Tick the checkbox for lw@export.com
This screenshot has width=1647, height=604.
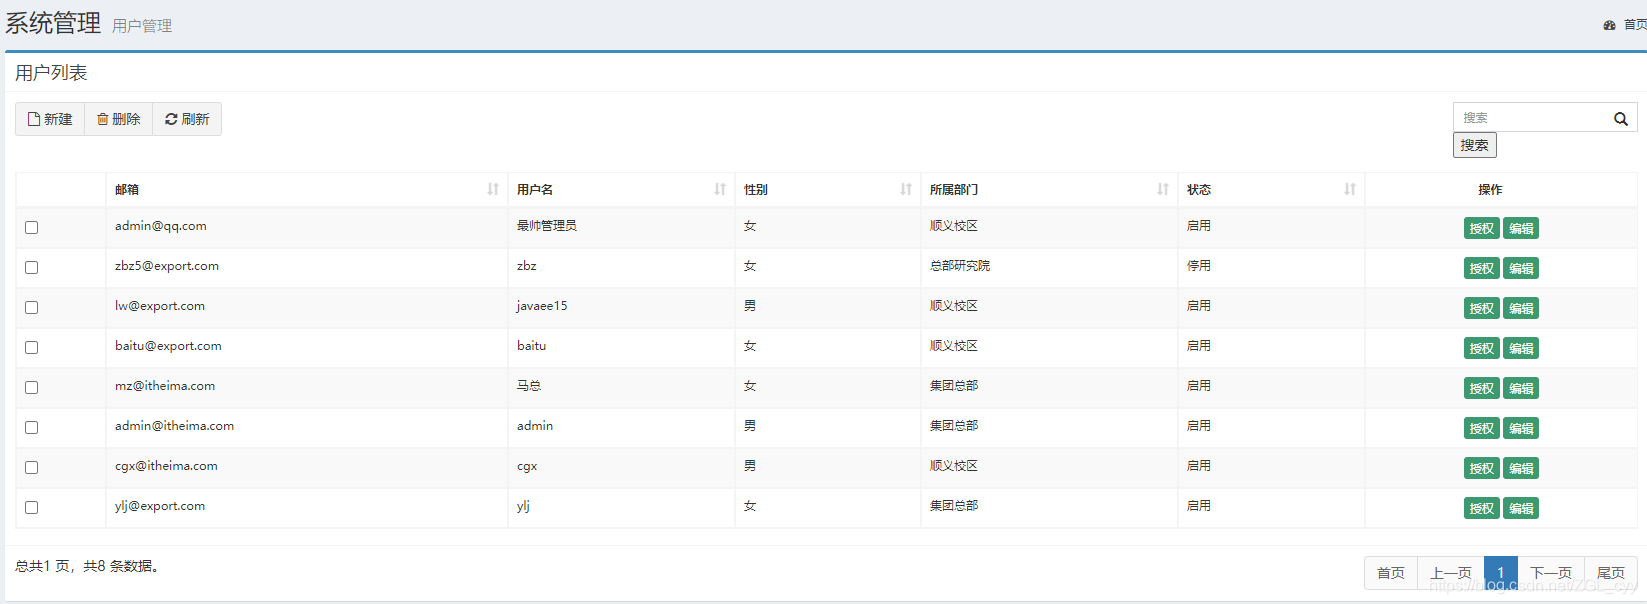[x=32, y=308]
